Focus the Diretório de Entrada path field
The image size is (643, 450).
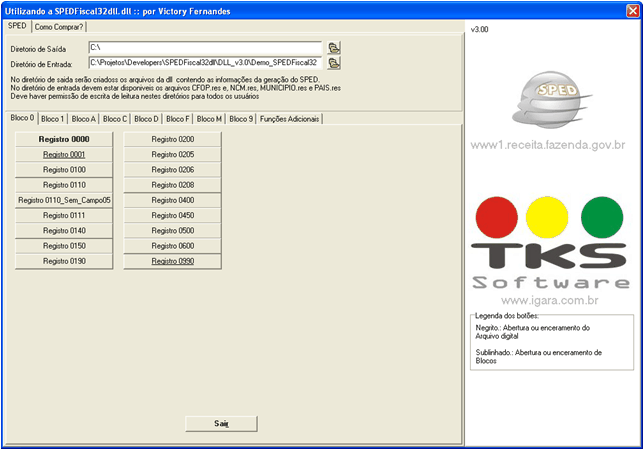pyautogui.click(x=204, y=62)
